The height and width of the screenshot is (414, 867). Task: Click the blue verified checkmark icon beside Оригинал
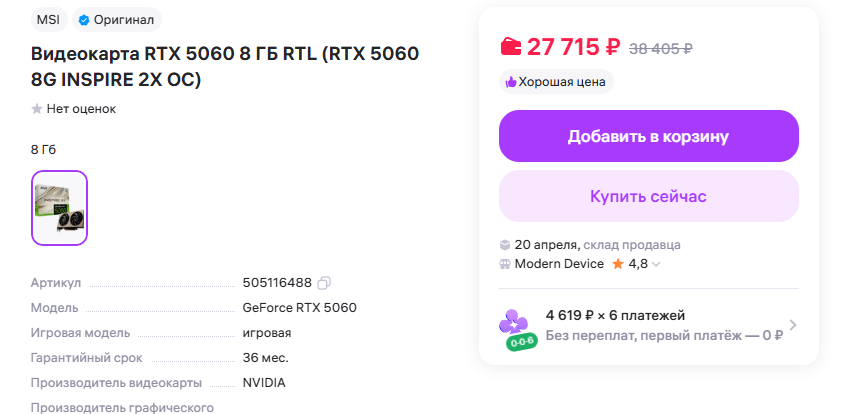[x=84, y=19]
